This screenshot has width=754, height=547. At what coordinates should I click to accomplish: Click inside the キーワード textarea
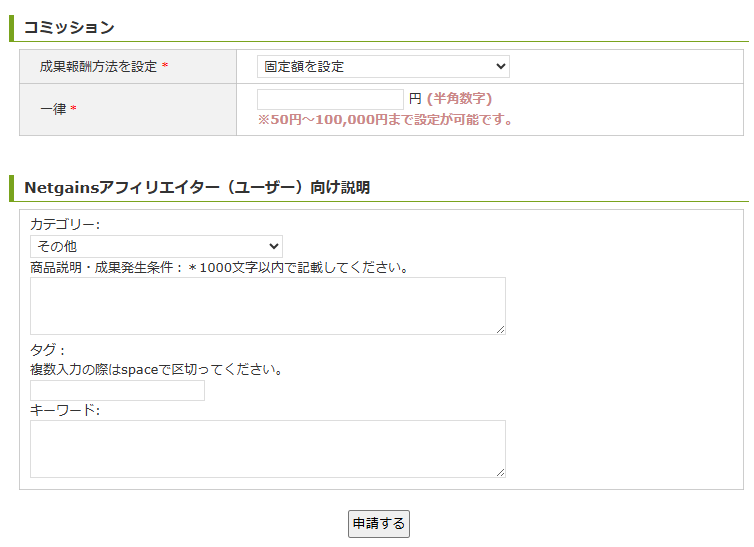coord(267,448)
